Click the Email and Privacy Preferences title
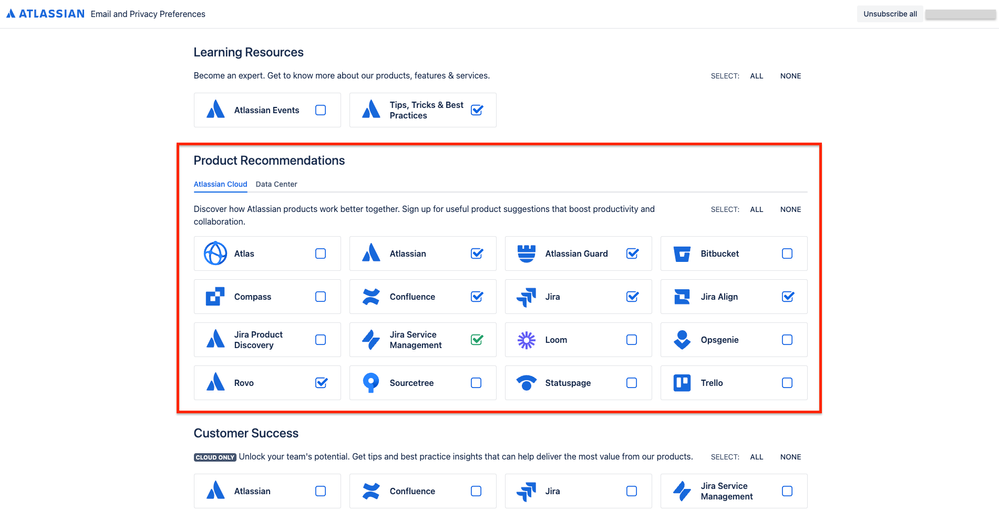This screenshot has width=999, height=517. point(148,14)
